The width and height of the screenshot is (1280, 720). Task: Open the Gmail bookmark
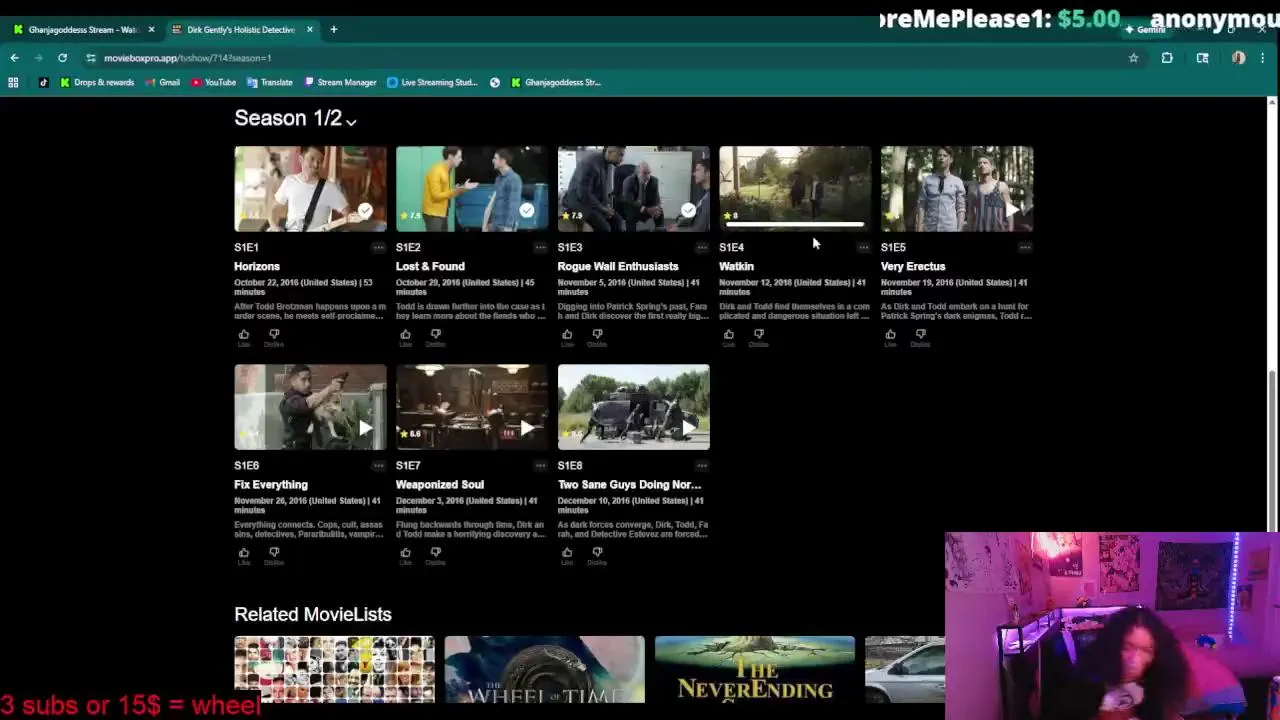coord(162,82)
